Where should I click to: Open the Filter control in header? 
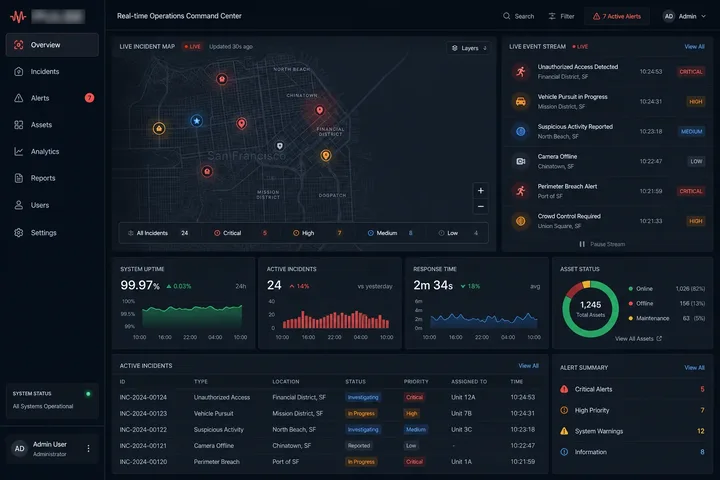pos(561,16)
